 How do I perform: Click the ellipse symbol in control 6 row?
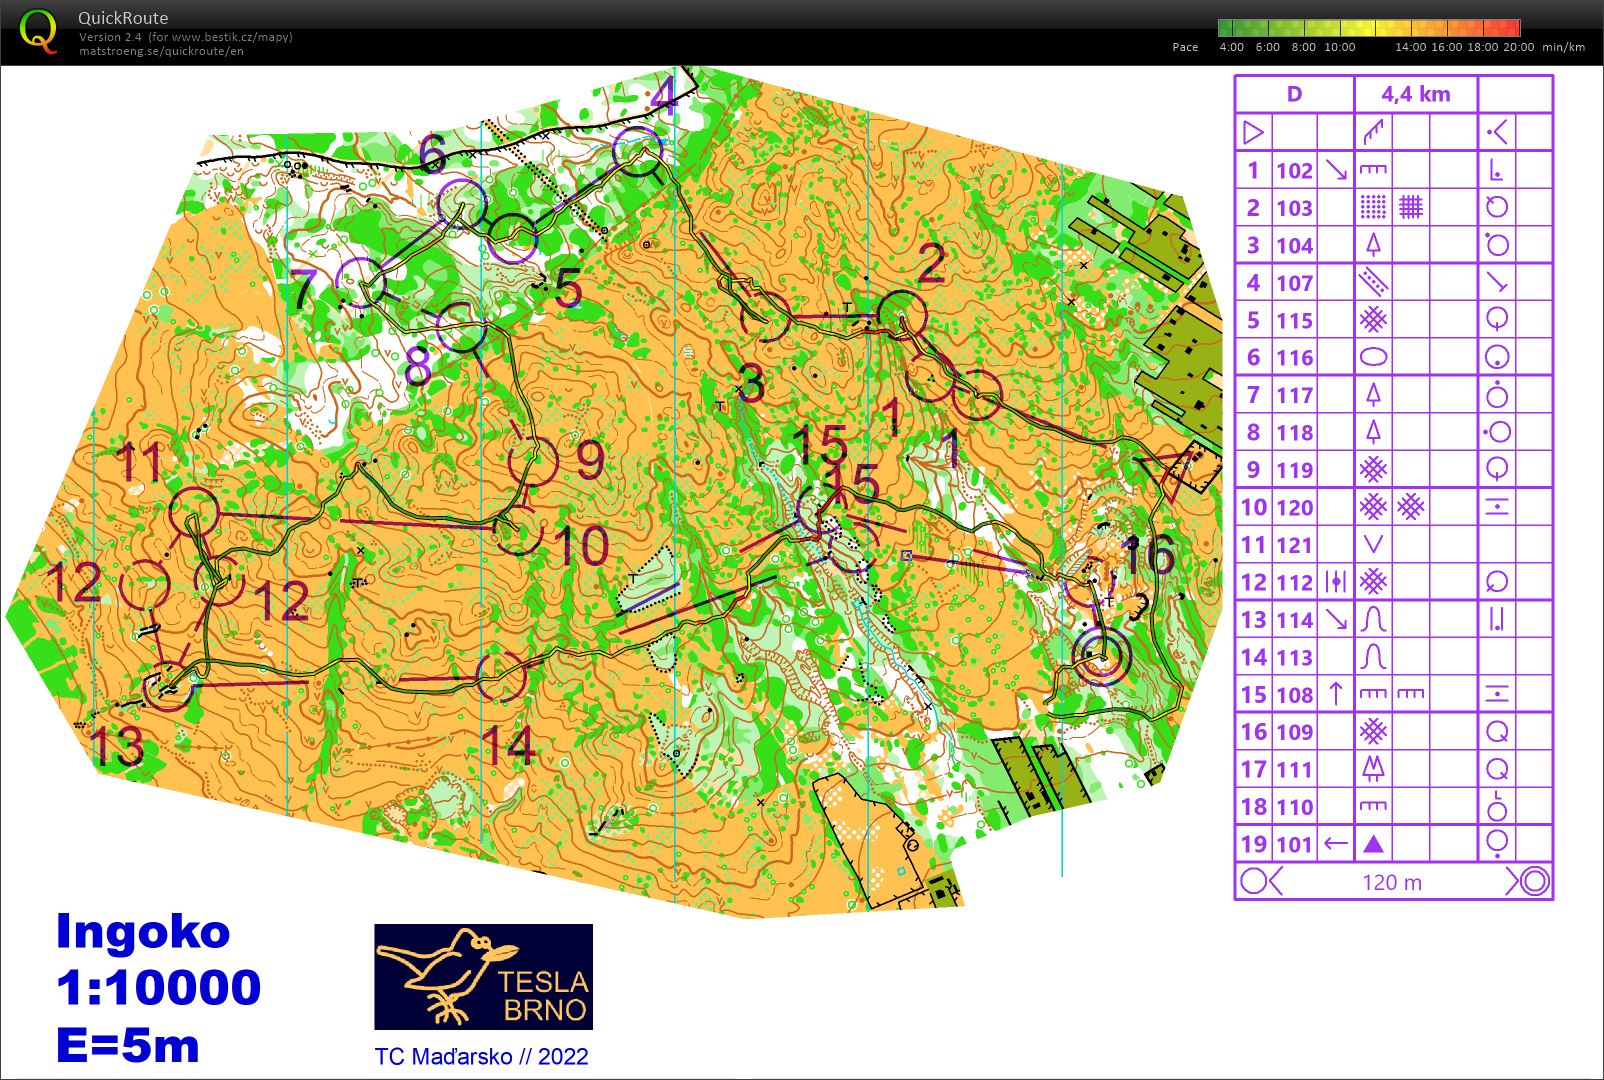coord(1374,357)
